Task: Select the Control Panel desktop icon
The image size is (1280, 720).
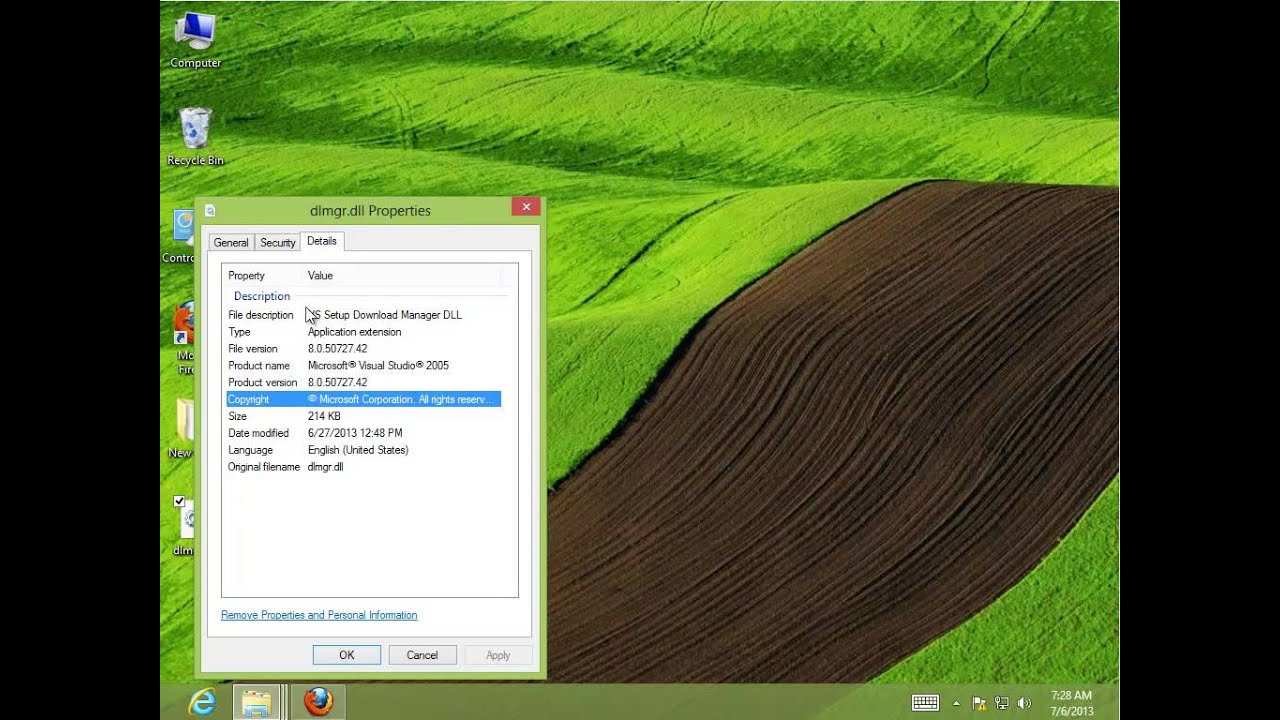Action: 180,237
